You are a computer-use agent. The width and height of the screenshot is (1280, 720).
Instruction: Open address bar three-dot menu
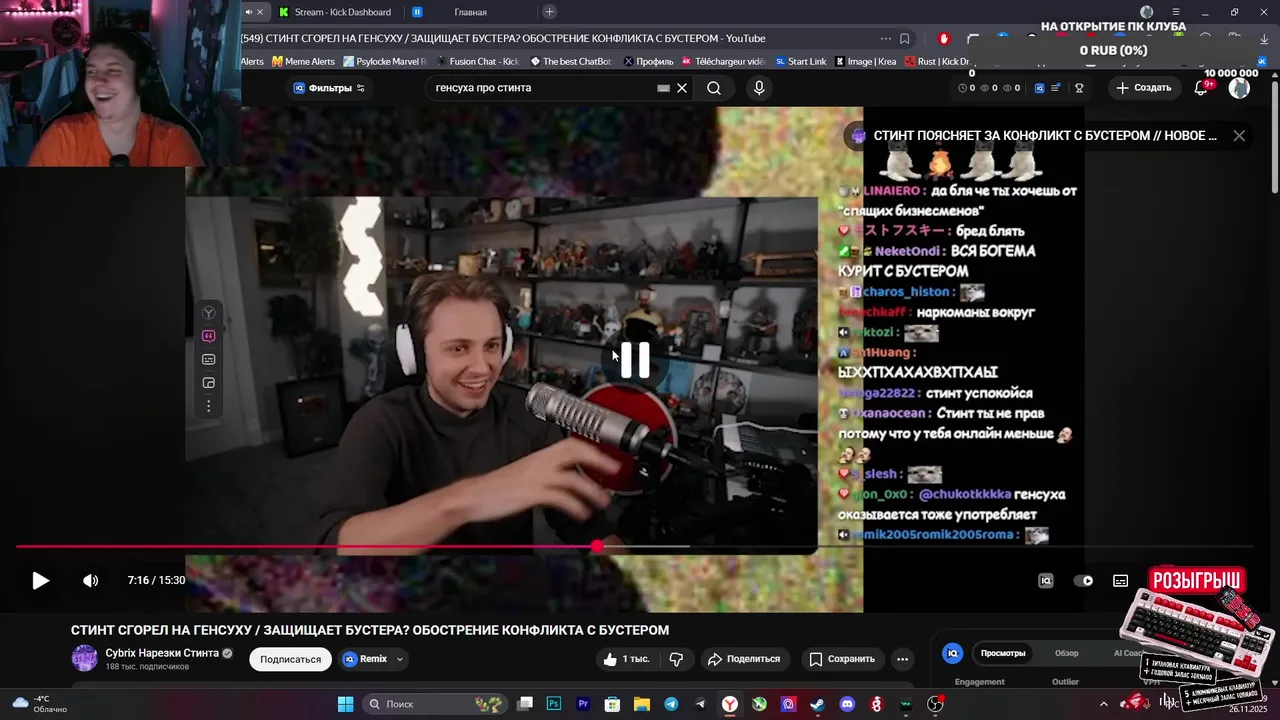pyautogui.click(x=885, y=39)
